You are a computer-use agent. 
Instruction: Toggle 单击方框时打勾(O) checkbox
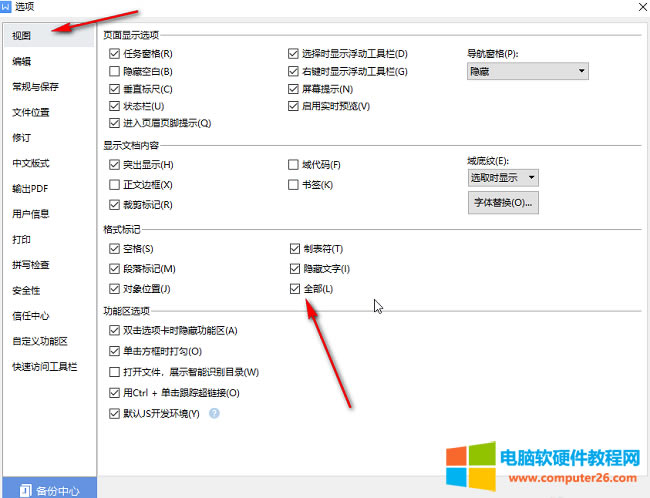point(114,352)
